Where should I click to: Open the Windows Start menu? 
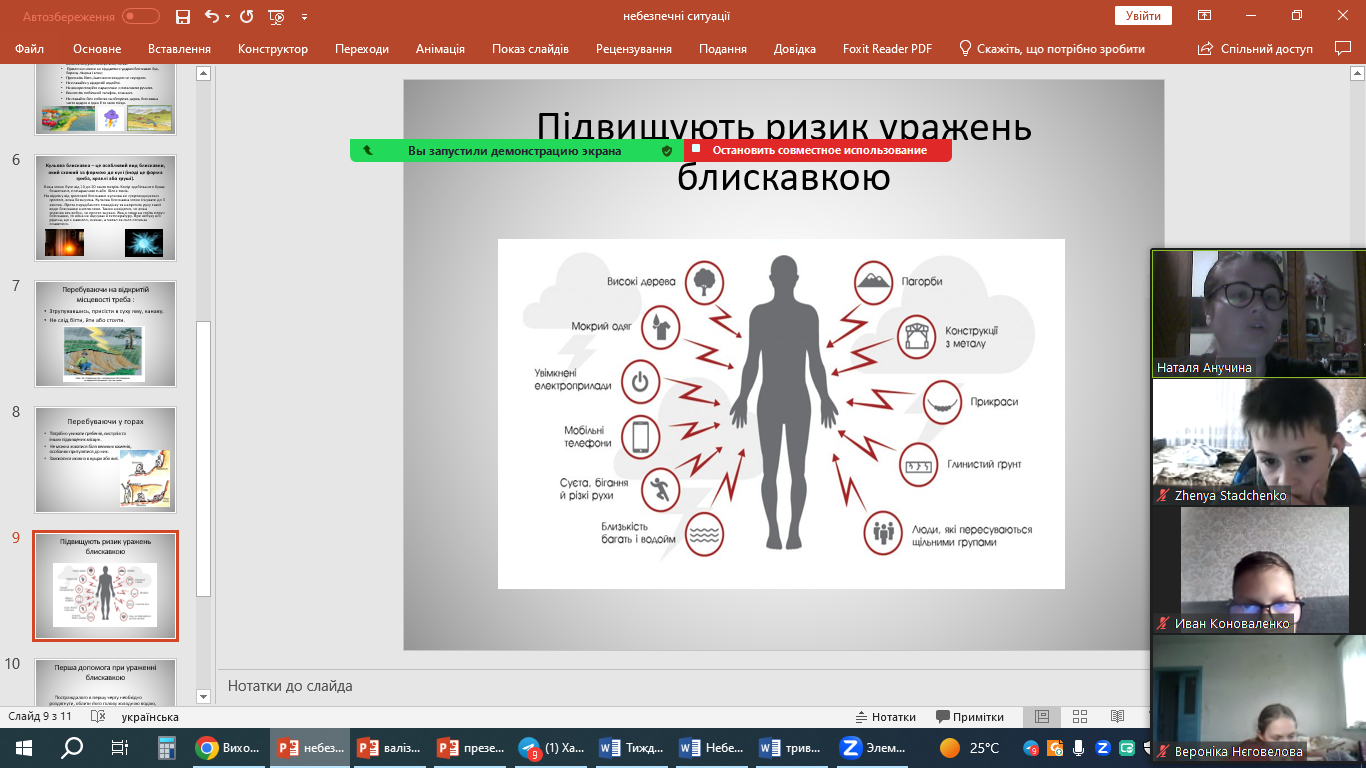[24, 747]
